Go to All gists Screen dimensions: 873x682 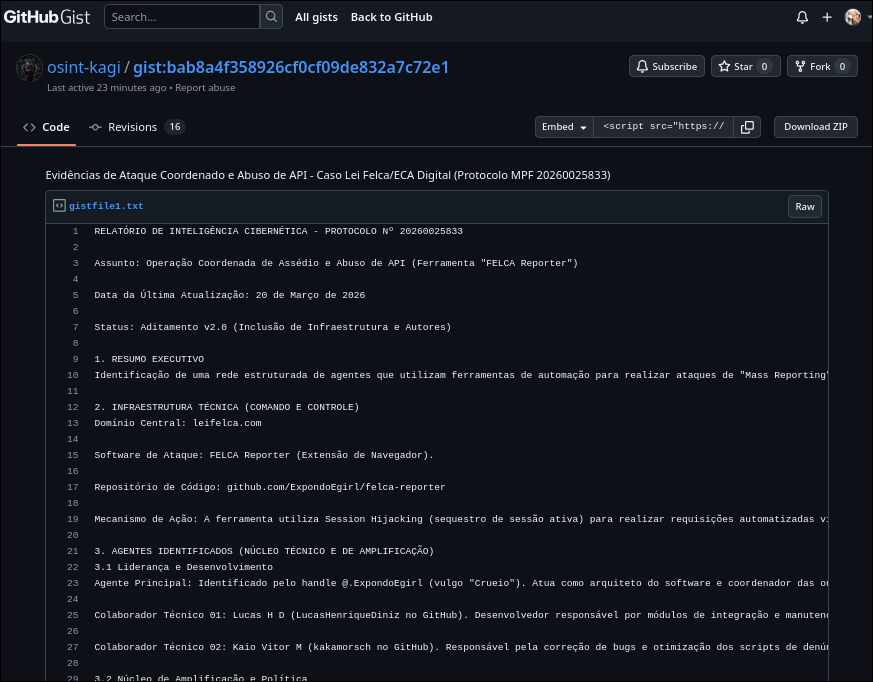pos(316,17)
